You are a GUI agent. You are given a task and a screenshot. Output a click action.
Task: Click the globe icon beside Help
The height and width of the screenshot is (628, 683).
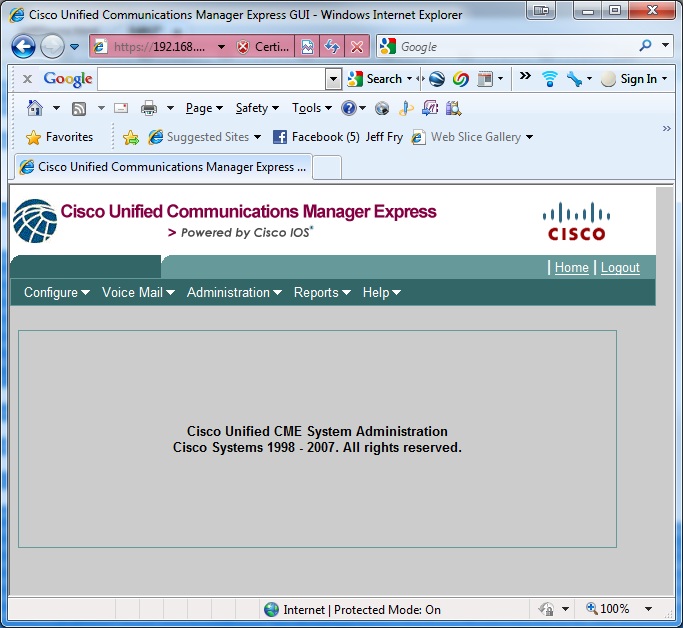pyautogui.click(x=382, y=108)
